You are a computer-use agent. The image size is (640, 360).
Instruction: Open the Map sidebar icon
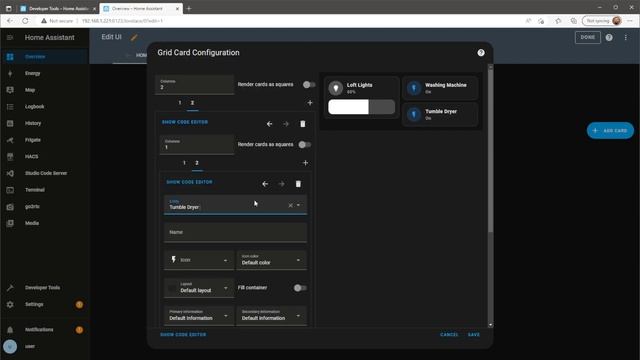[x=10, y=90]
